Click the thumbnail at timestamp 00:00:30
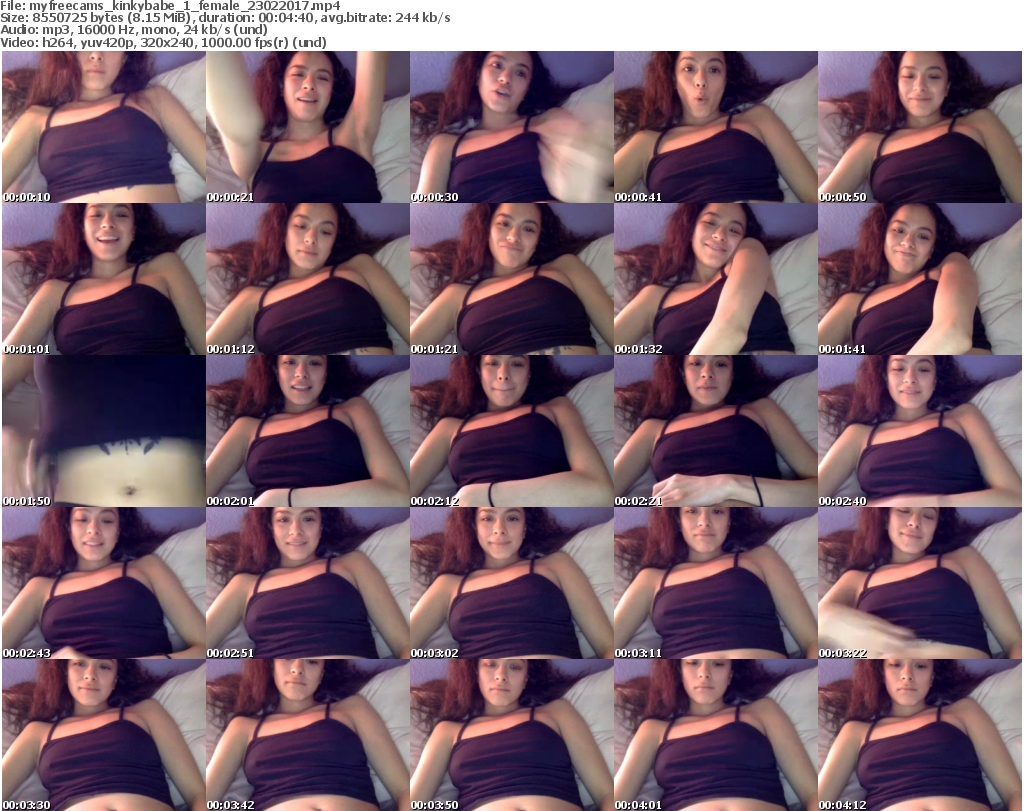Image resolution: width=1024 pixels, height=811 pixels. (511, 127)
